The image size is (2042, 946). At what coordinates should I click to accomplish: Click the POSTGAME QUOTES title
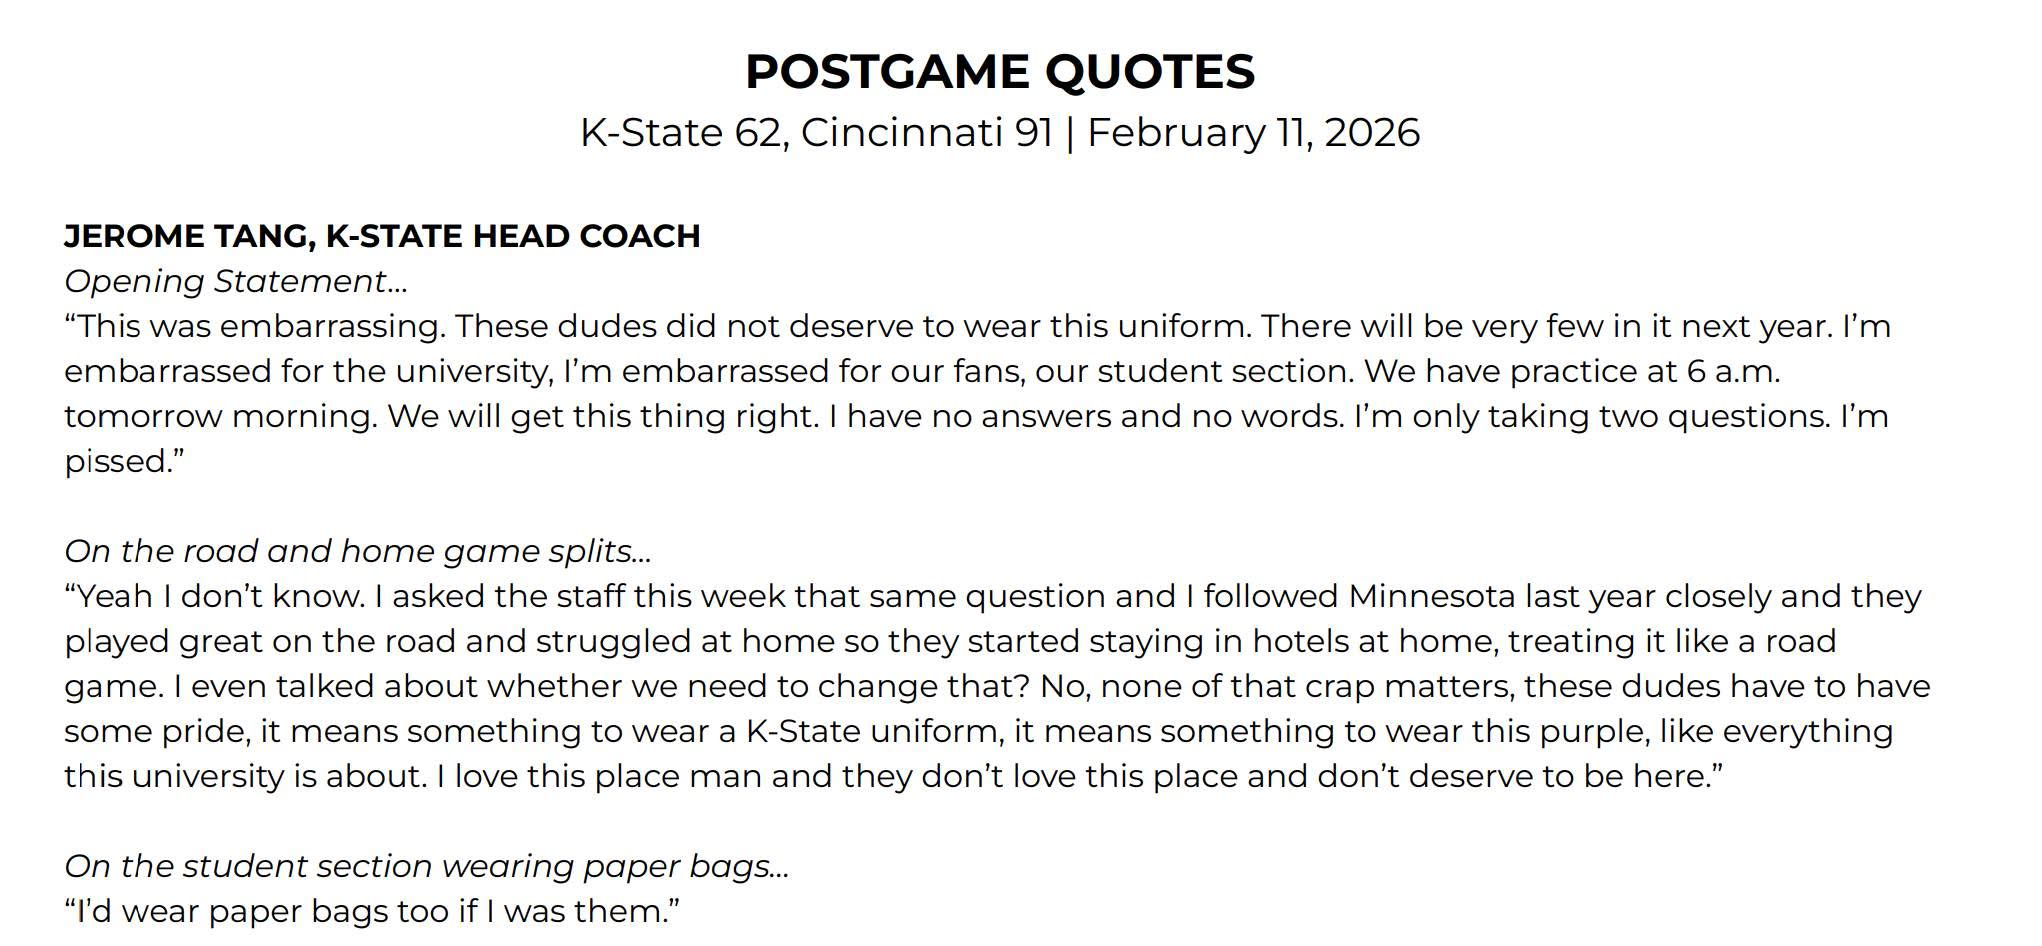(999, 72)
